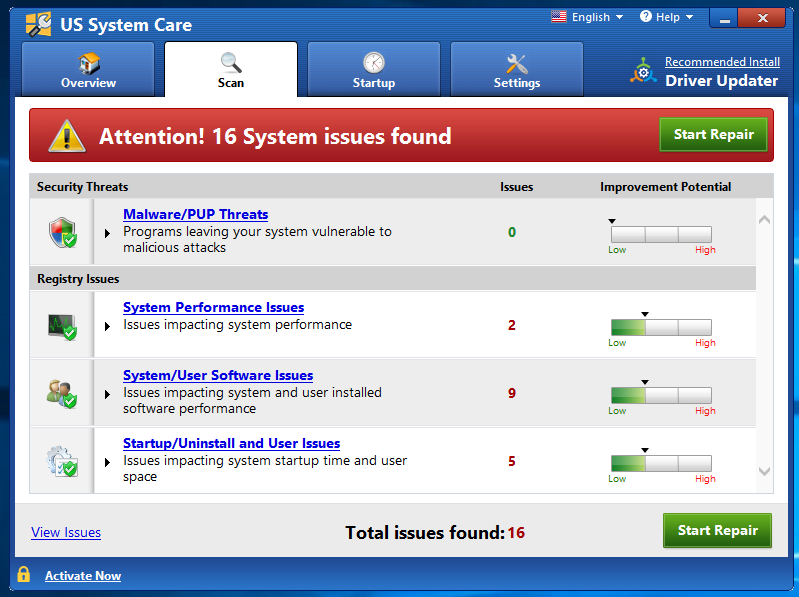Minimize the US System Care window
The height and width of the screenshot is (597, 799).
click(724, 18)
